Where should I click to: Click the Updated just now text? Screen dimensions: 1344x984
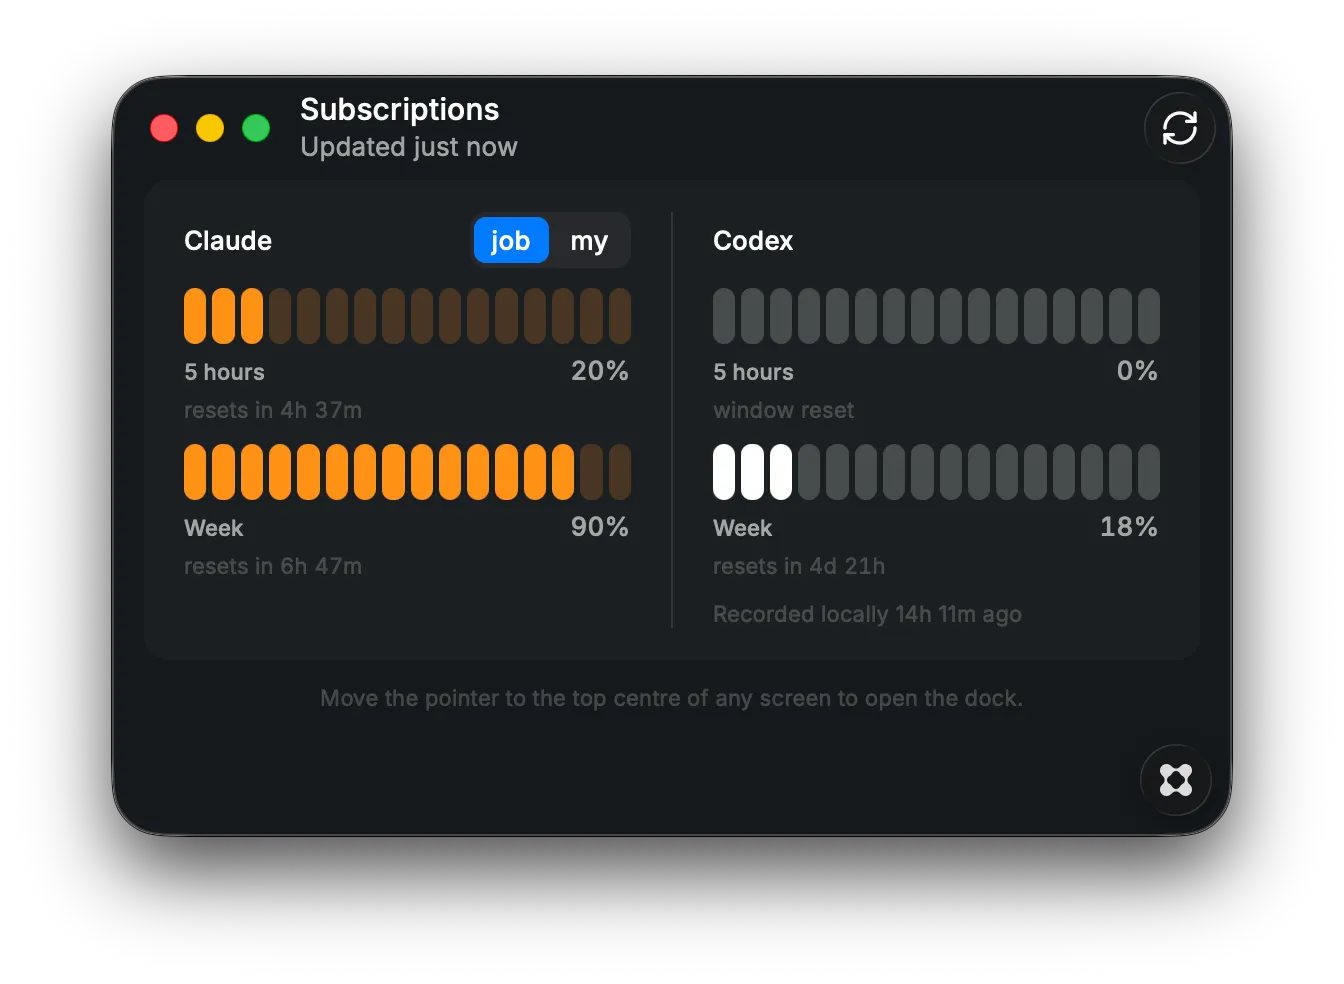(409, 147)
